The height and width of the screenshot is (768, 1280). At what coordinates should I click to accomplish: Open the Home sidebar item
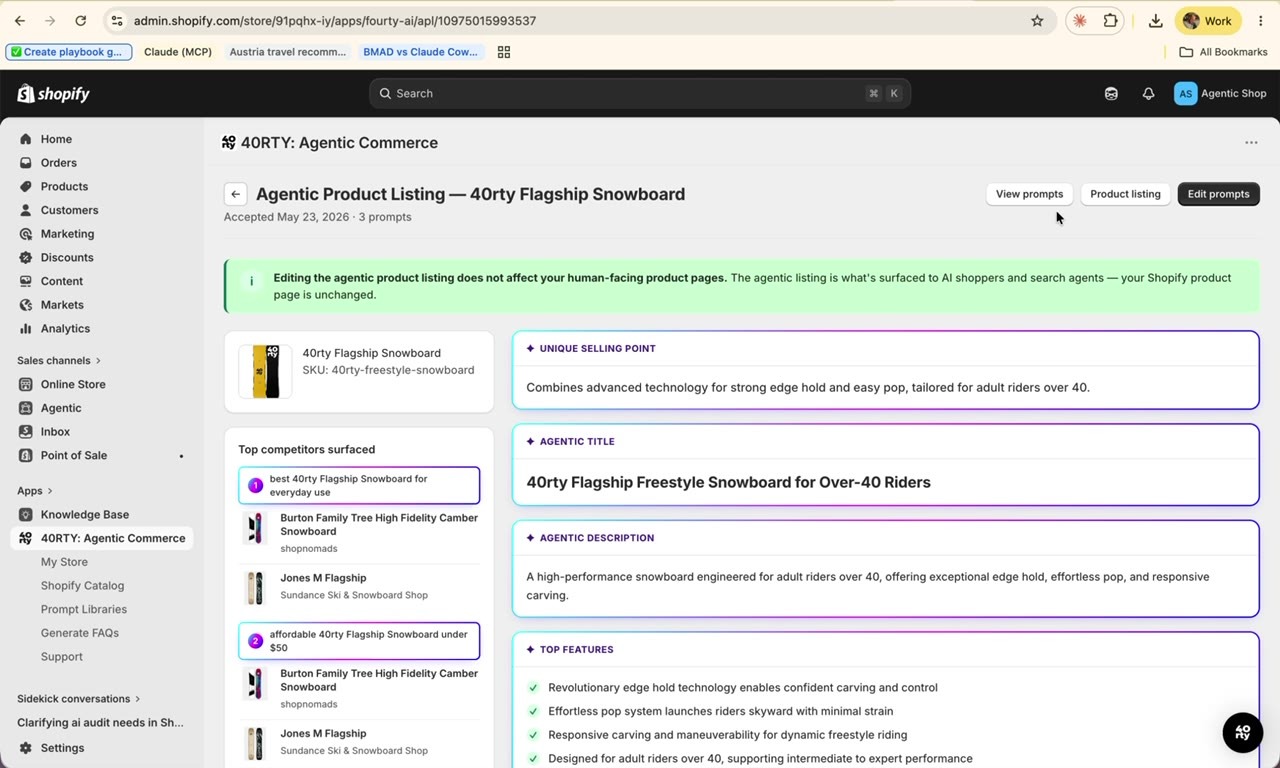(x=56, y=139)
